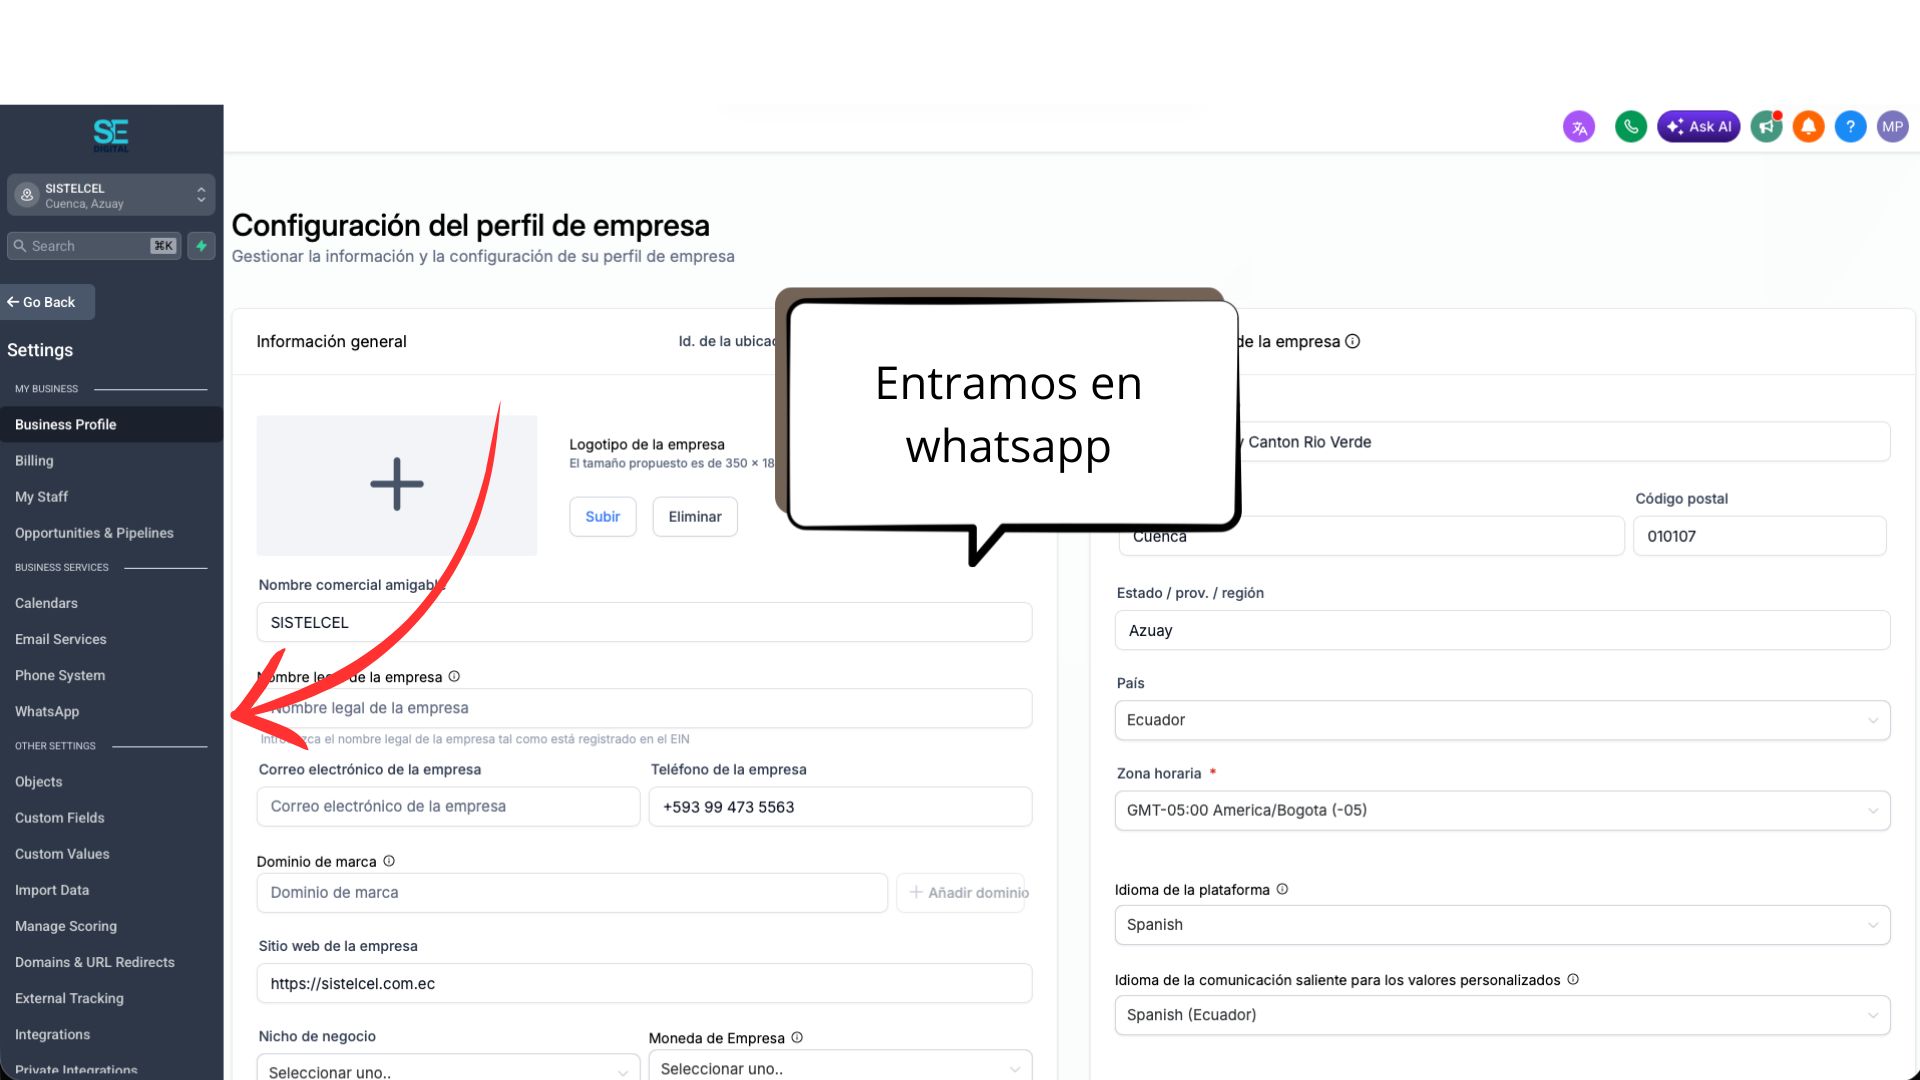
Task: Open the announcements megaphone icon
Action: pos(1767,127)
